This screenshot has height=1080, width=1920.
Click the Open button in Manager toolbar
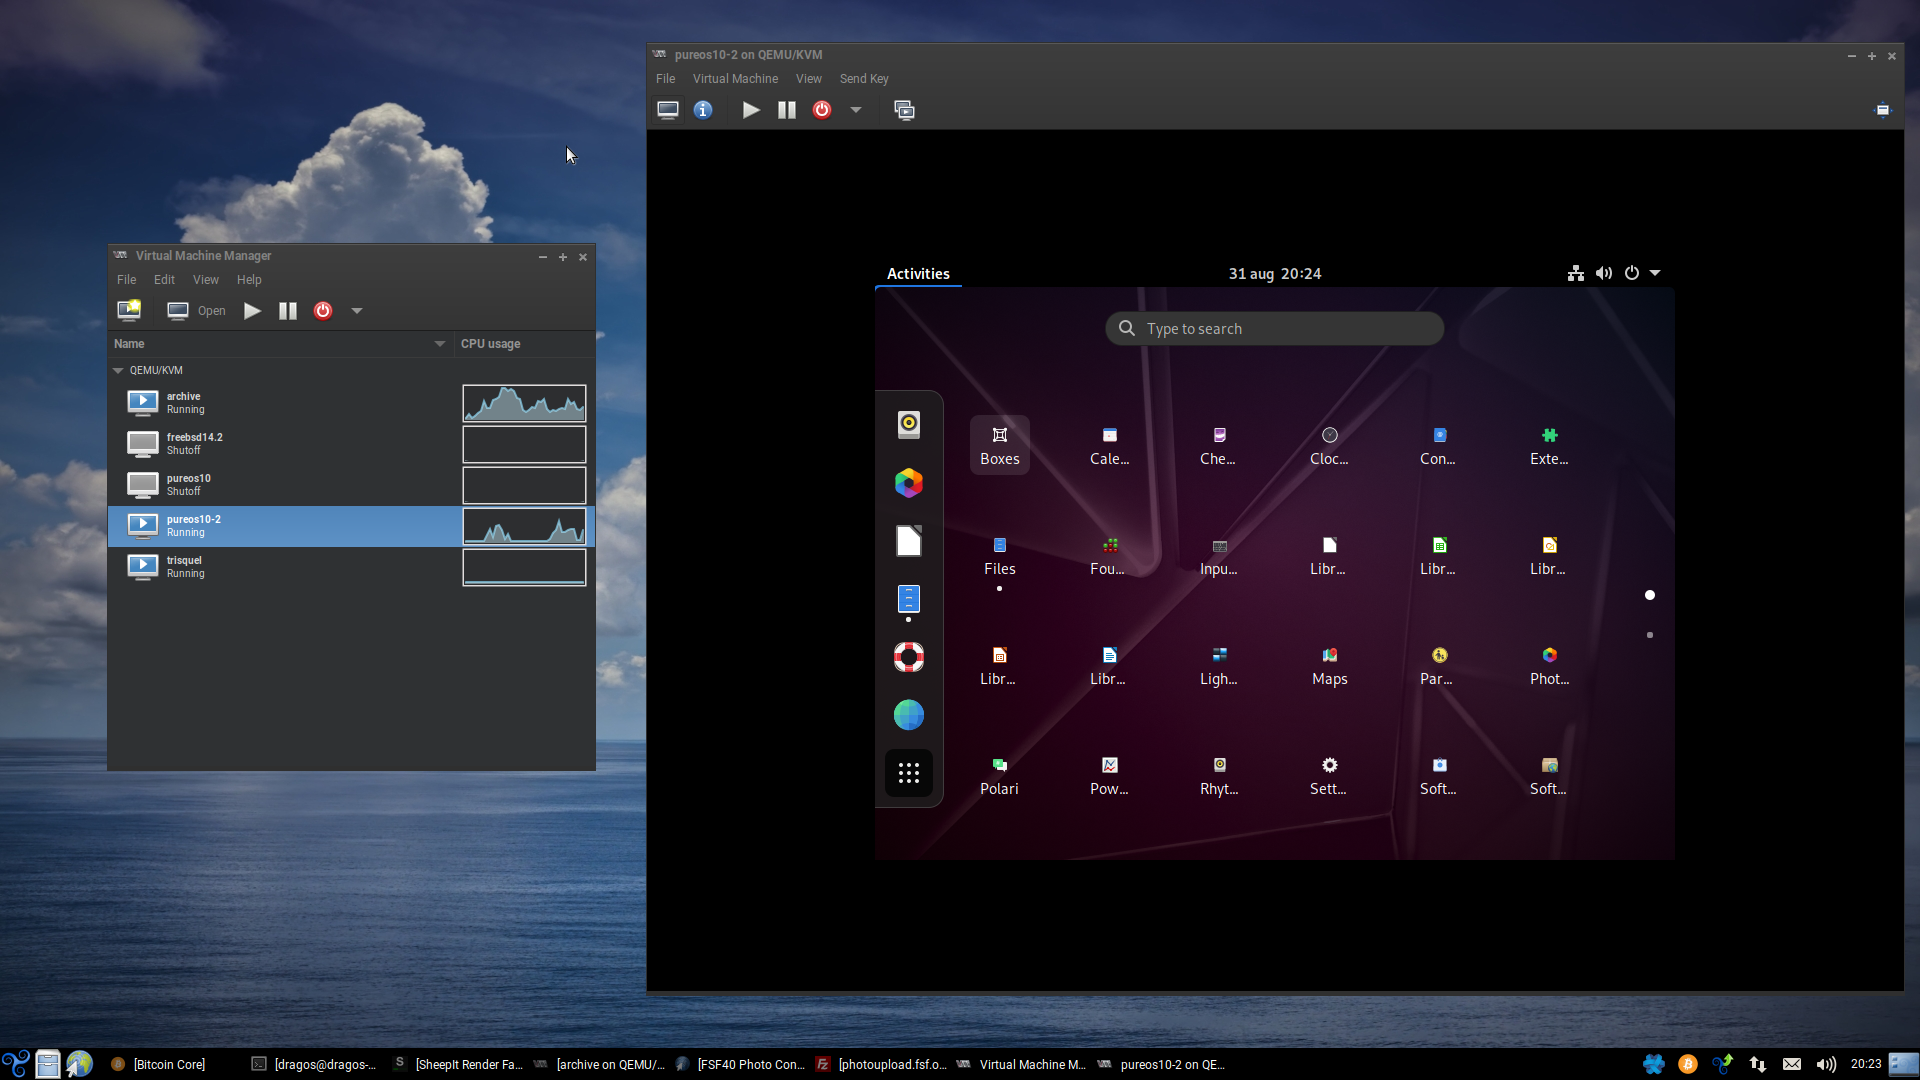tap(197, 311)
